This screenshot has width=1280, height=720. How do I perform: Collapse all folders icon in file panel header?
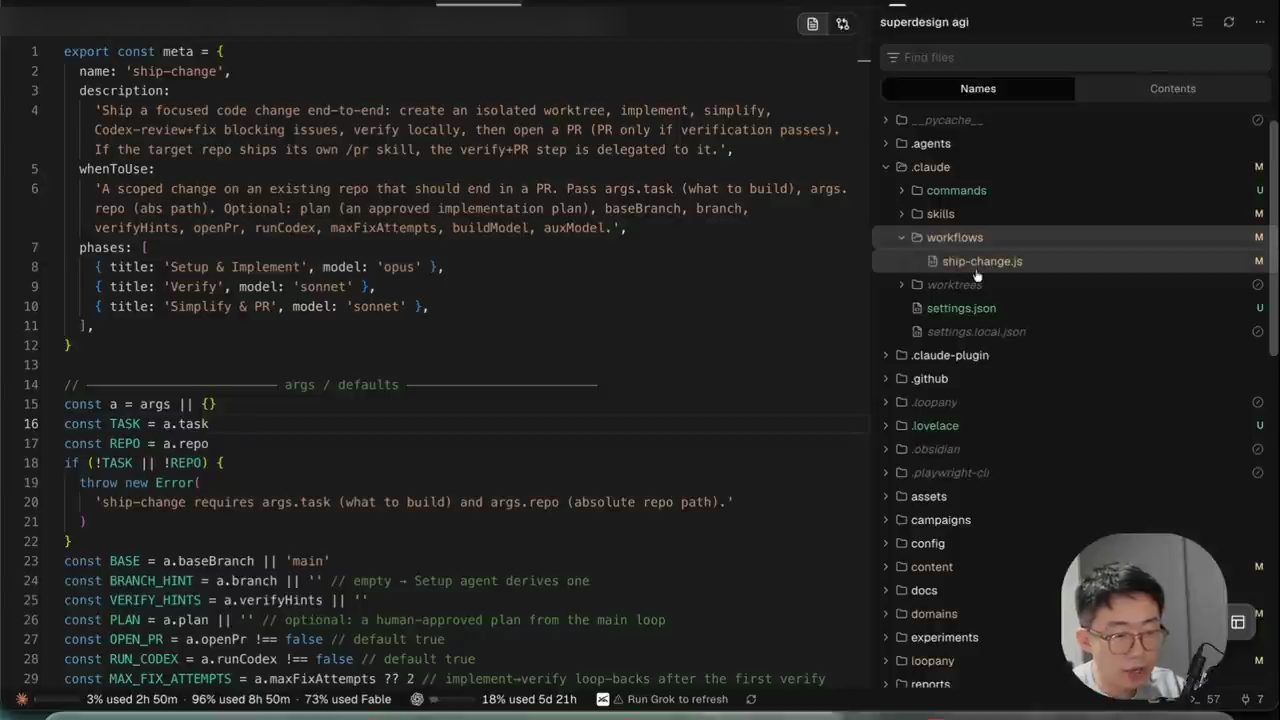(1197, 22)
